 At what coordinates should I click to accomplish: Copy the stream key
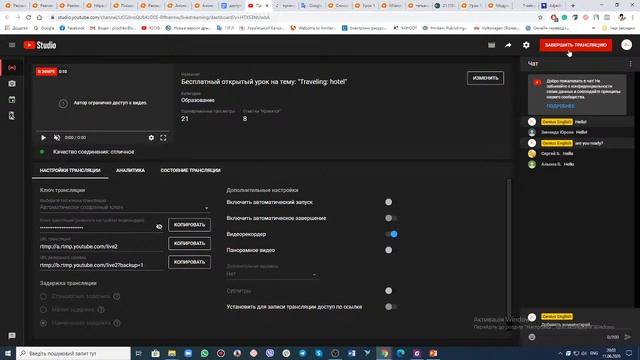(189, 225)
